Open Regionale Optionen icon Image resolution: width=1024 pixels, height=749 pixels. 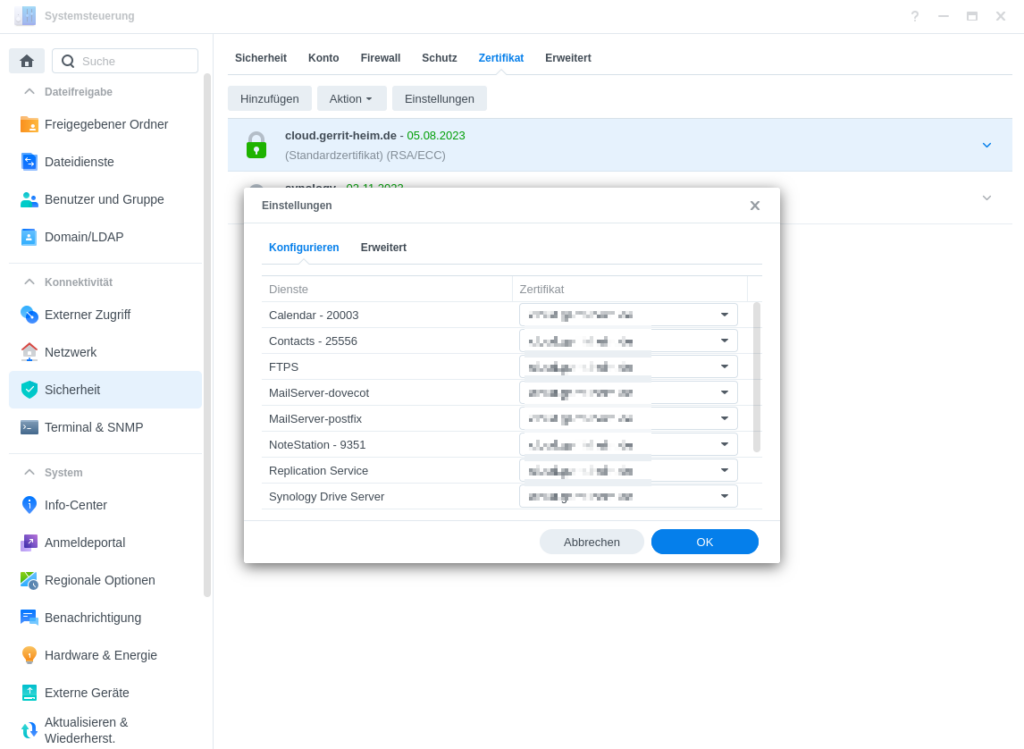tap(29, 580)
